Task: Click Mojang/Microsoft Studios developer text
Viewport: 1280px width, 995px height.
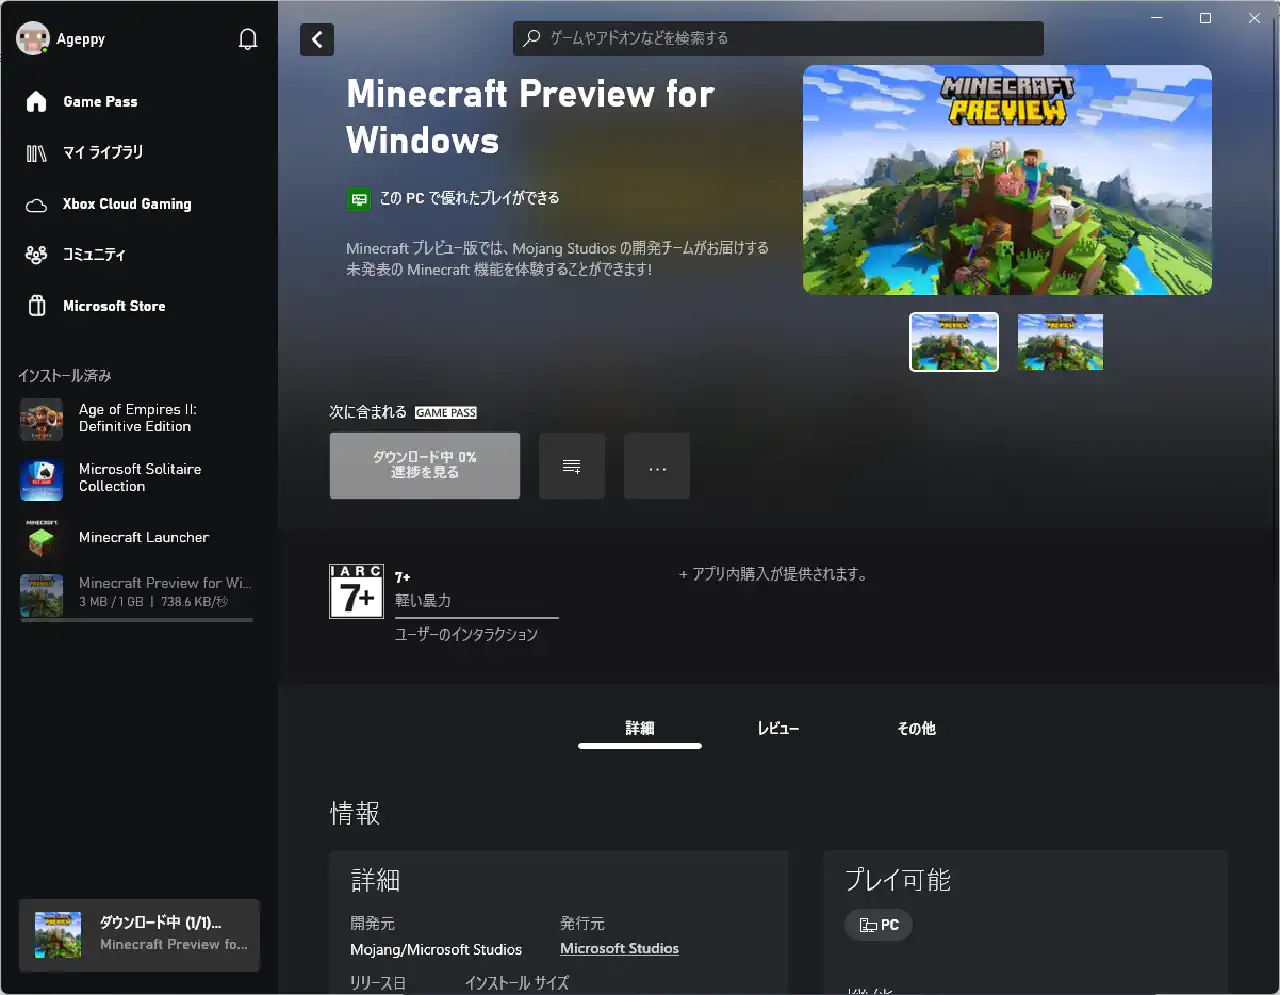Action: tap(436, 950)
